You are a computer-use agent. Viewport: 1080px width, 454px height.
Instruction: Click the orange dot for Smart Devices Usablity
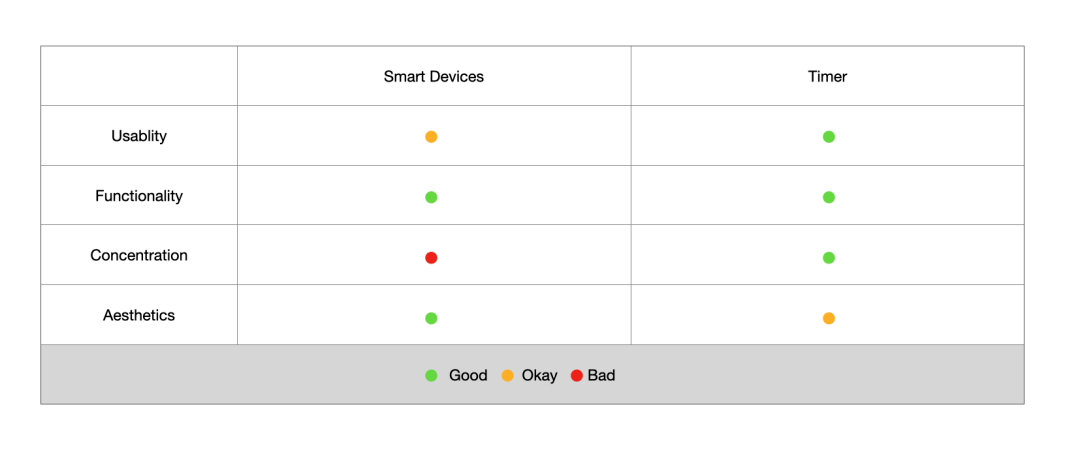431,137
